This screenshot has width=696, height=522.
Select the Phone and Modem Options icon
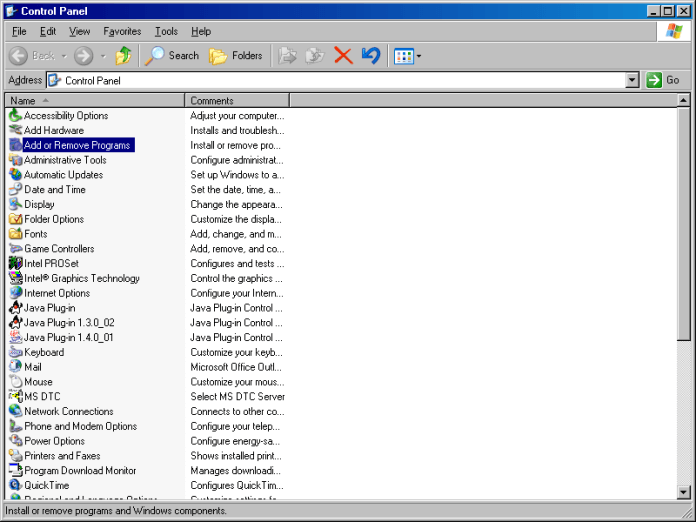coord(16,426)
